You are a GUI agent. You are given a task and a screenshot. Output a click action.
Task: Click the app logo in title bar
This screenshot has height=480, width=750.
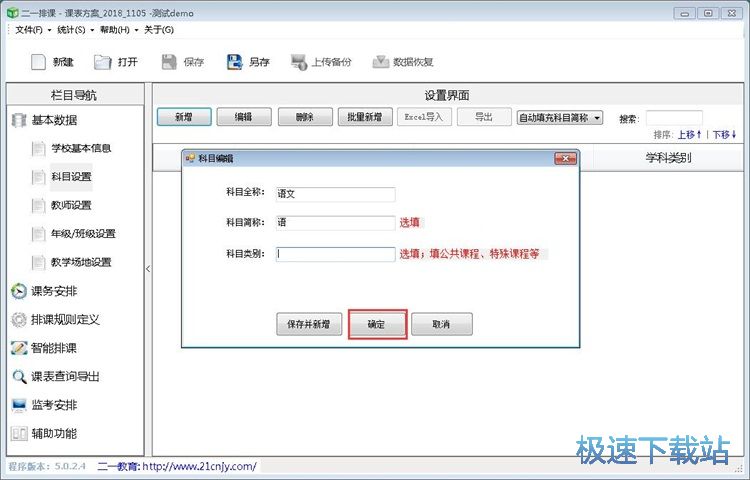point(12,13)
